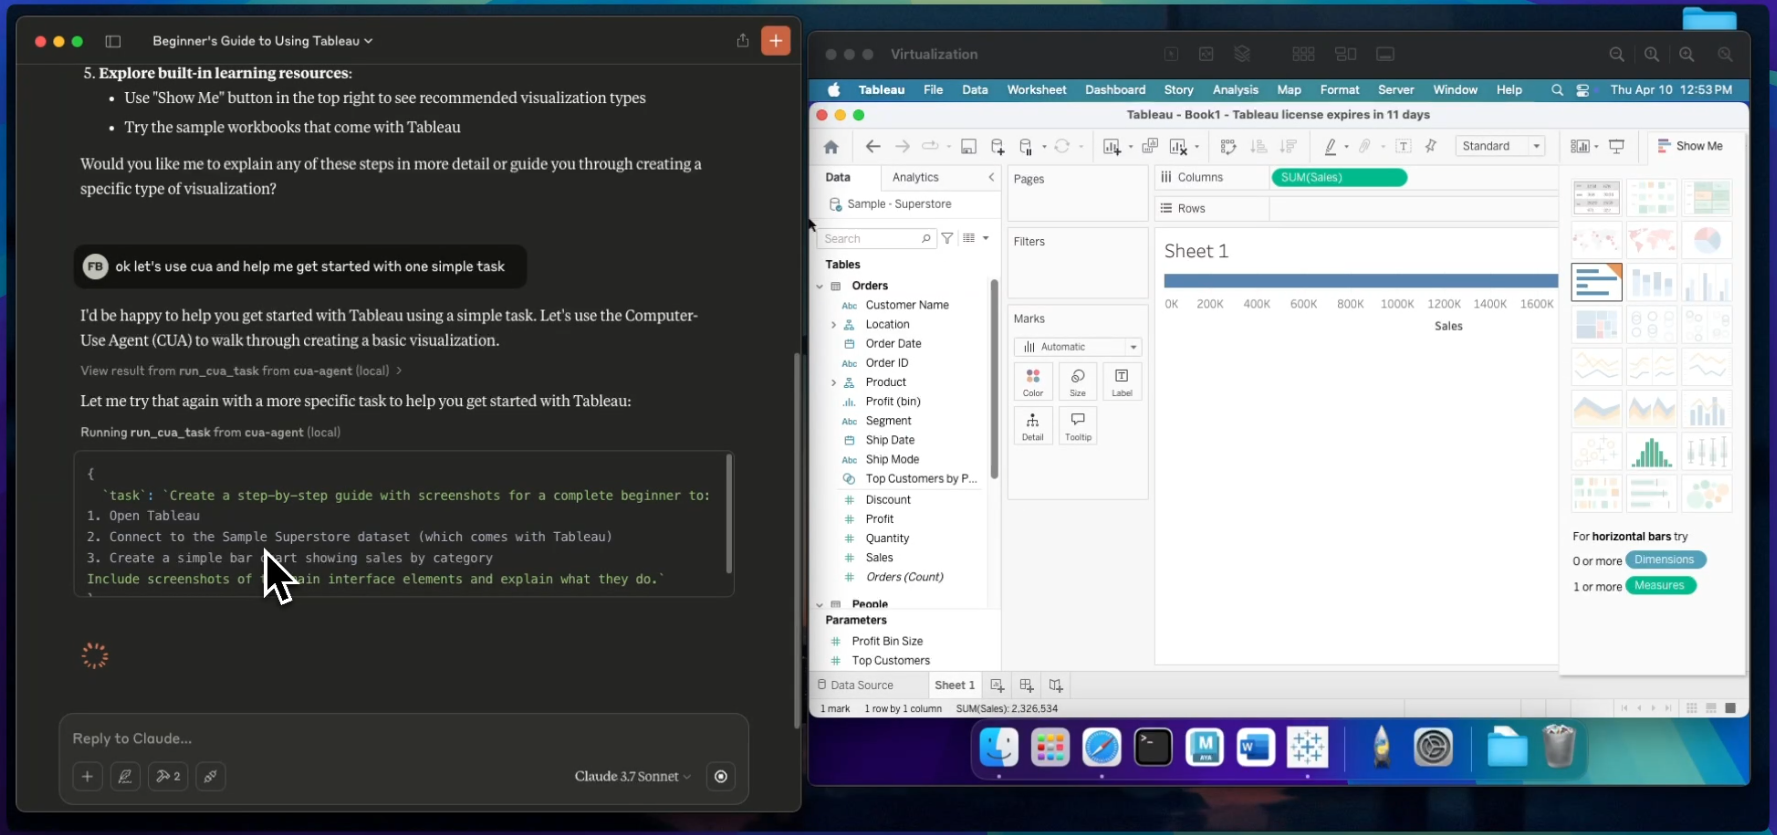Toggle Claude sidebar panel icon
Image resolution: width=1777 pixels, height=835 pixels.
pos(113,41)
